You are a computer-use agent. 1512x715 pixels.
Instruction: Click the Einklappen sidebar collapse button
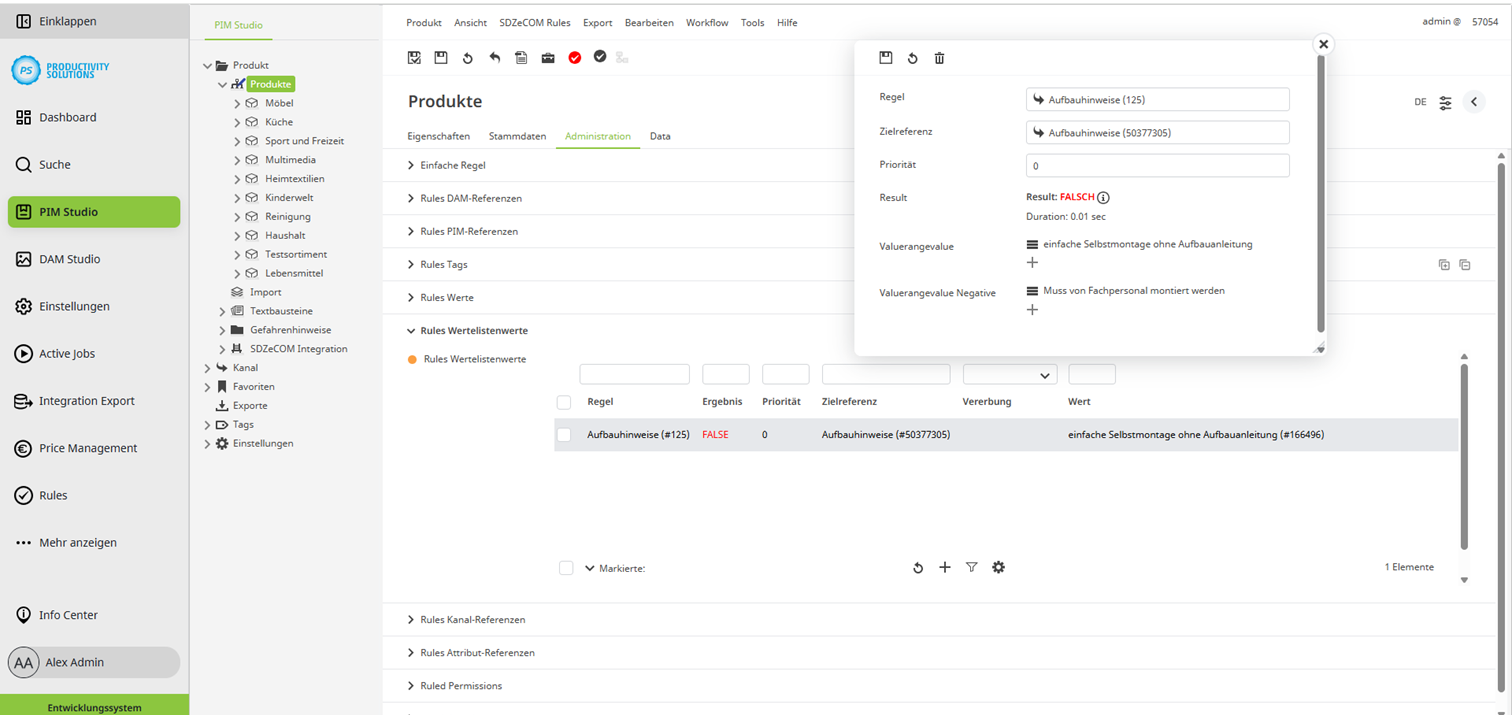(68, 21)
